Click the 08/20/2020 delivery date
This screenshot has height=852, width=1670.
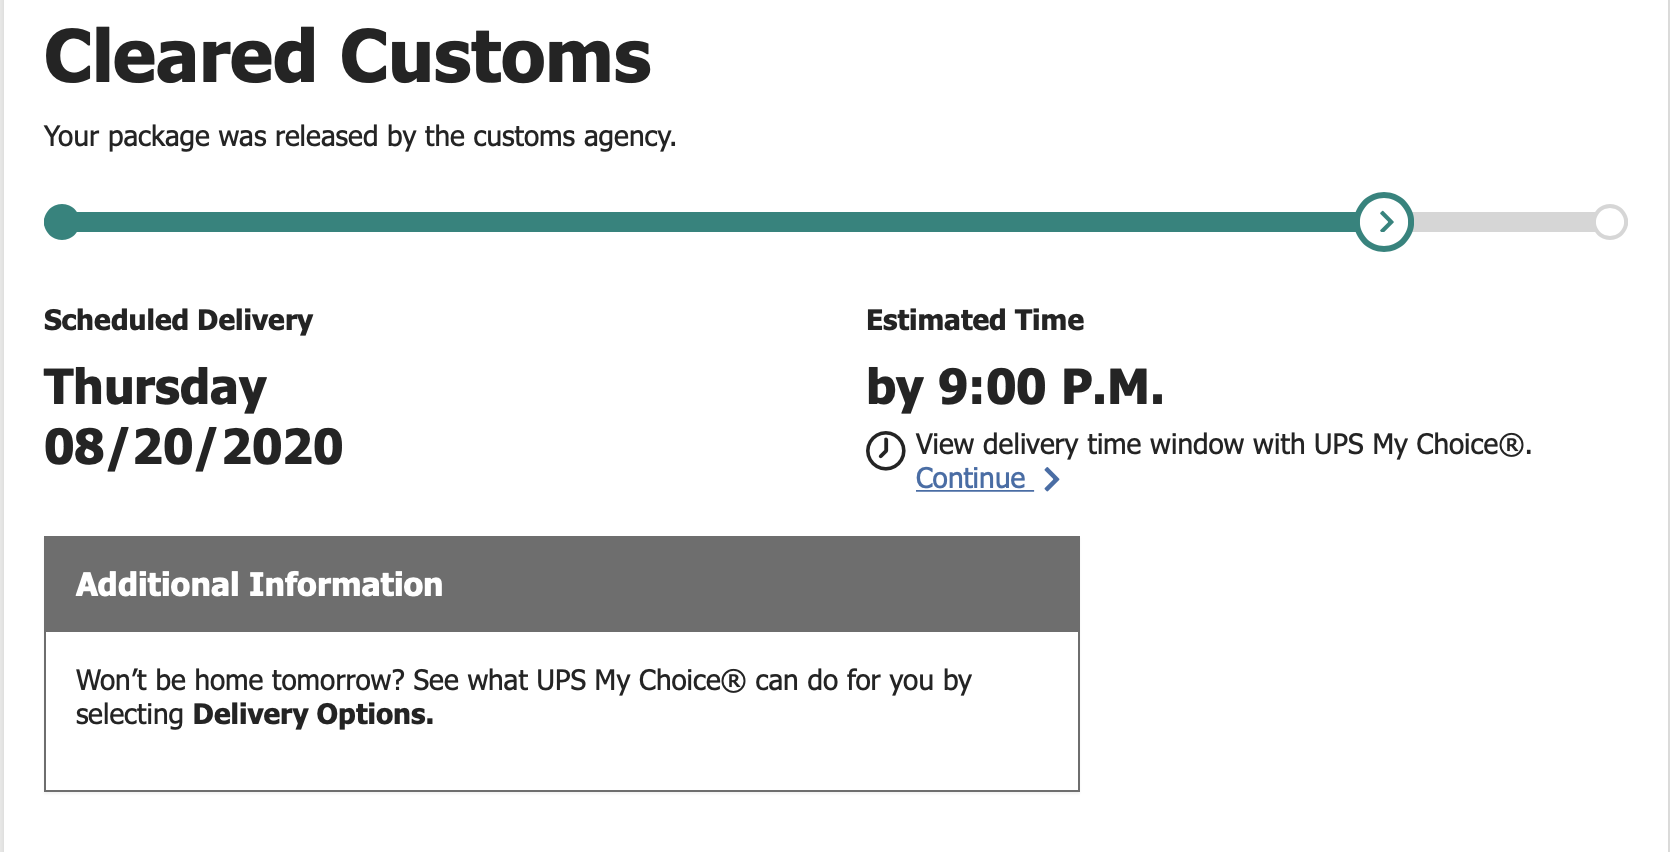(193, 446)
